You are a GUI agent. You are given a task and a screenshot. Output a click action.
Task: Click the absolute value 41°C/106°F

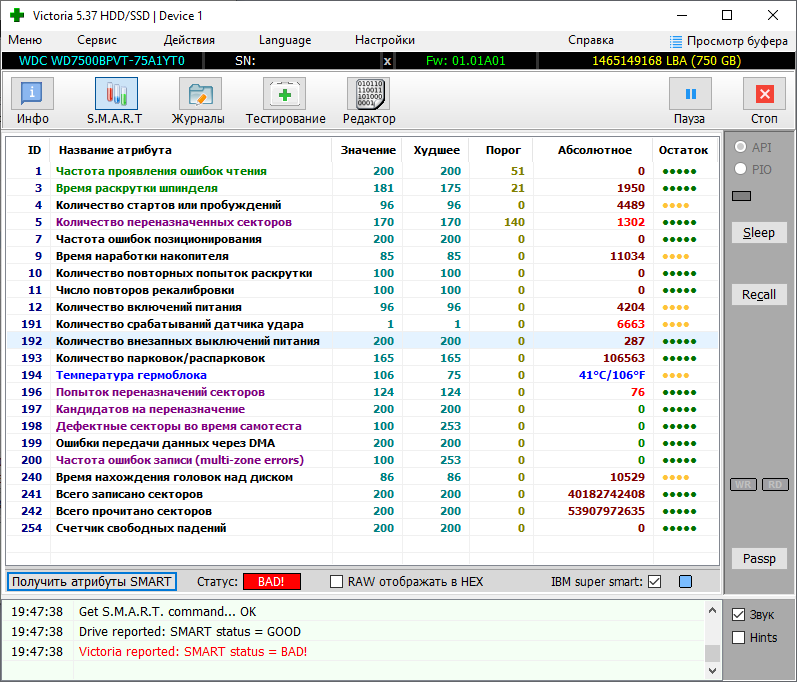coord(611,375)
